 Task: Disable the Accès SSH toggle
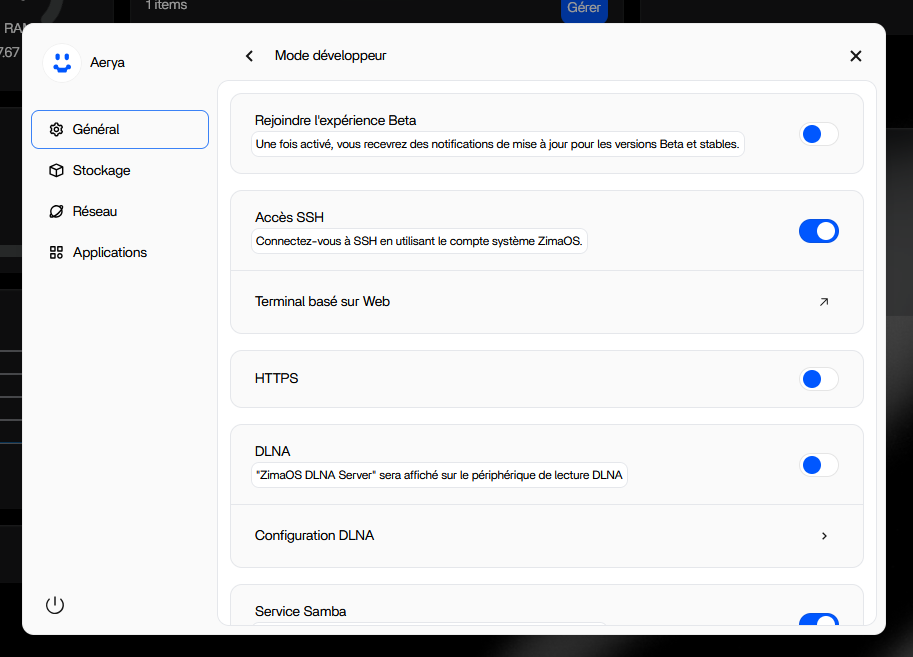point(818,231)
